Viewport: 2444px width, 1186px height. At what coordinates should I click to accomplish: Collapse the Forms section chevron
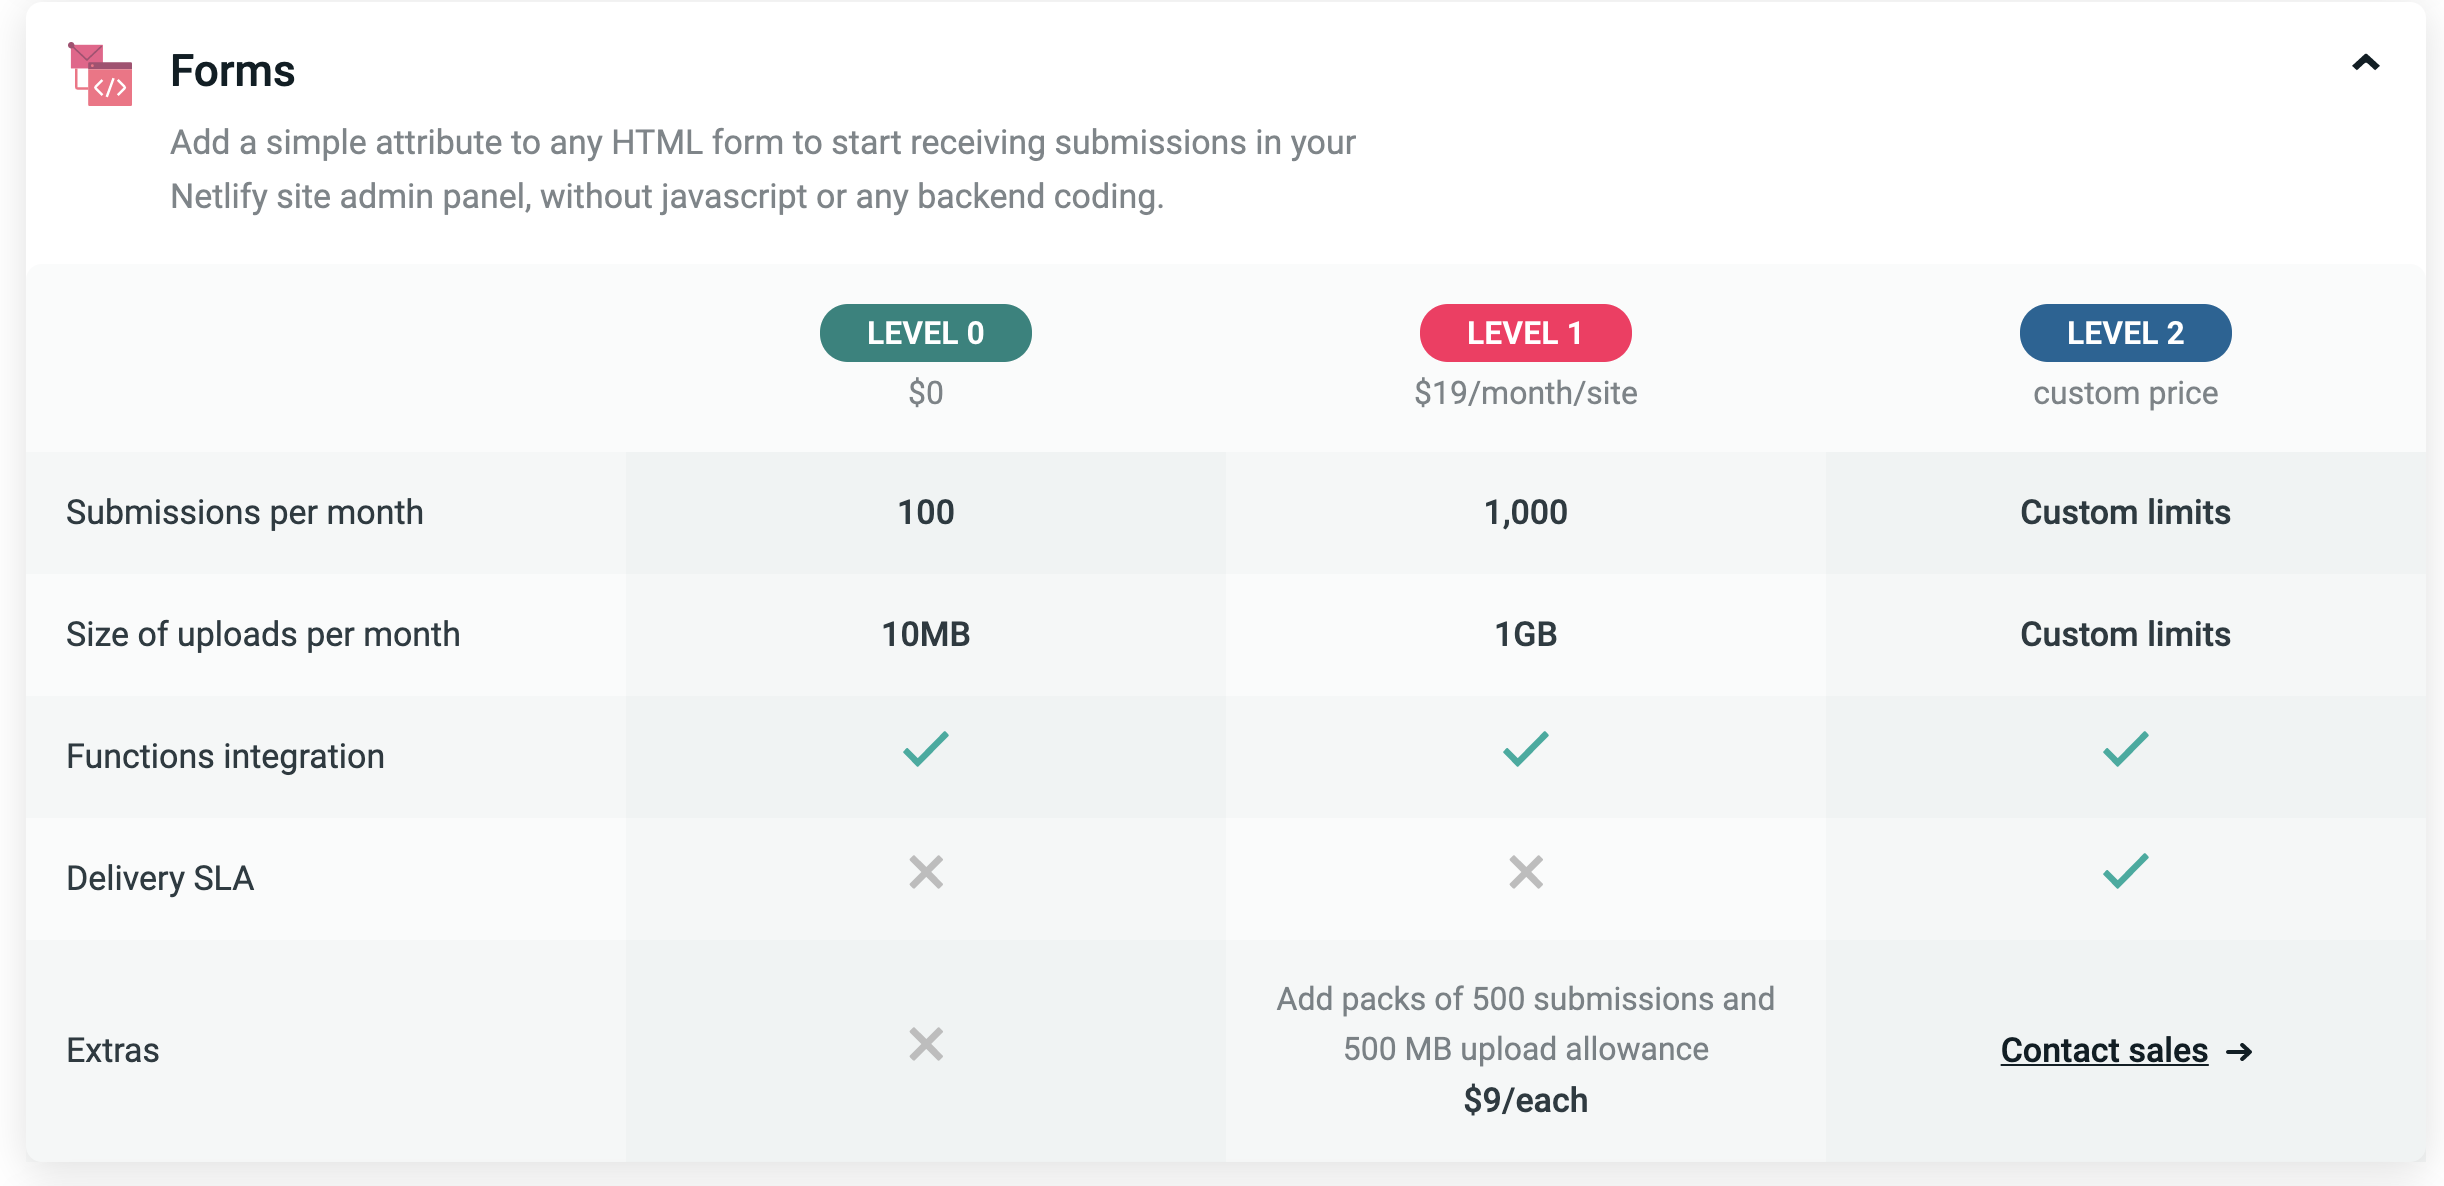2365,63
